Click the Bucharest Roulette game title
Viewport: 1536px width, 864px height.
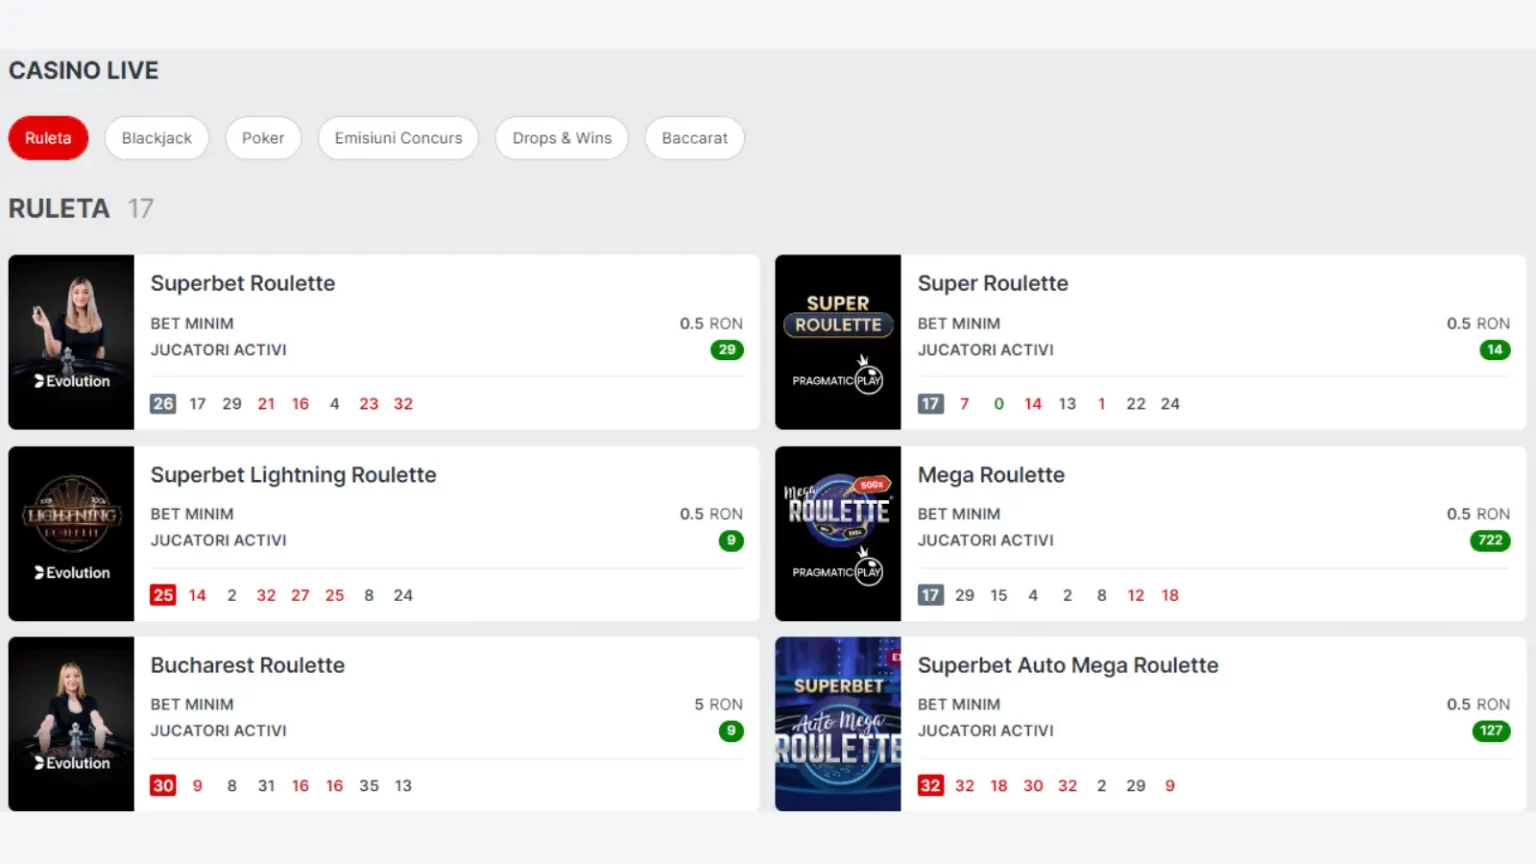coord(247,665)
